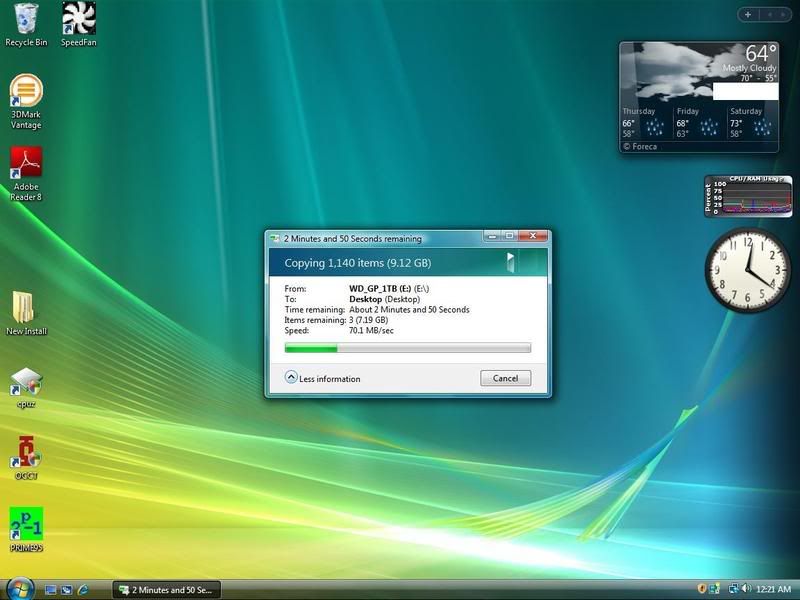Click the 'WD_GP_1TB (E:)' source text
The height and width of the screenshot is (600, 800).
[380, 289]
